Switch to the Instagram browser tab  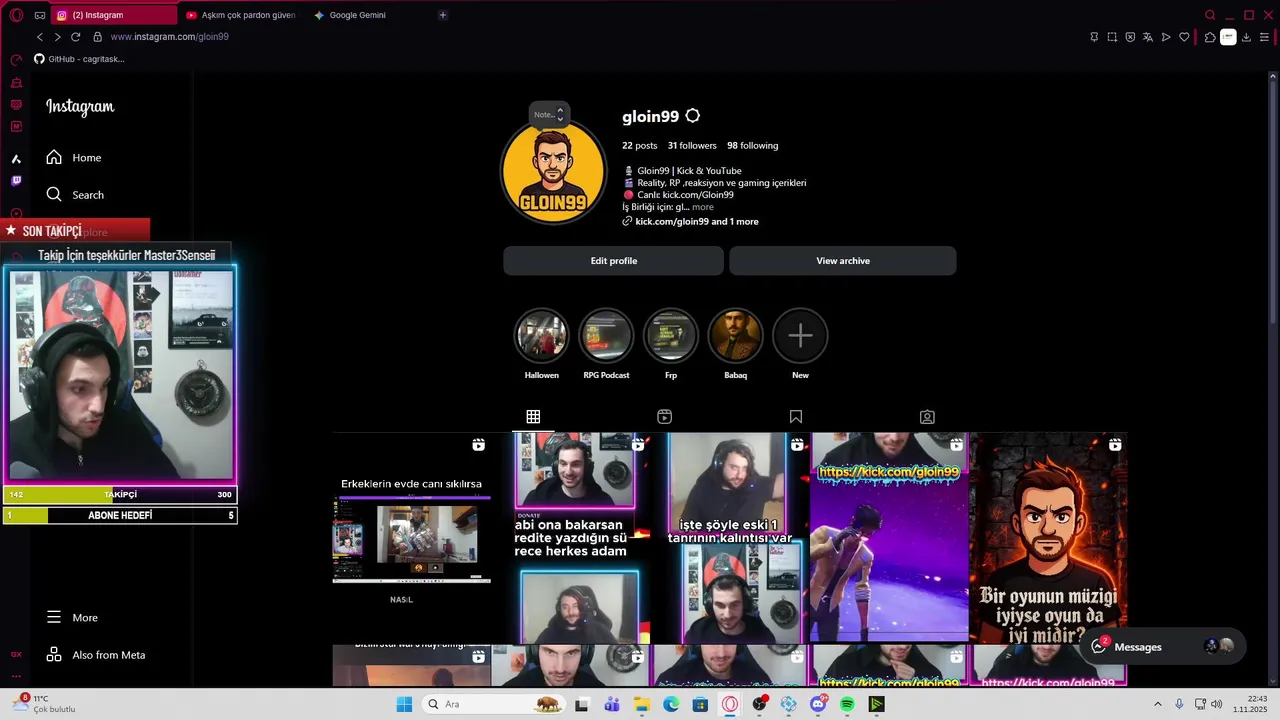point(113,15)
